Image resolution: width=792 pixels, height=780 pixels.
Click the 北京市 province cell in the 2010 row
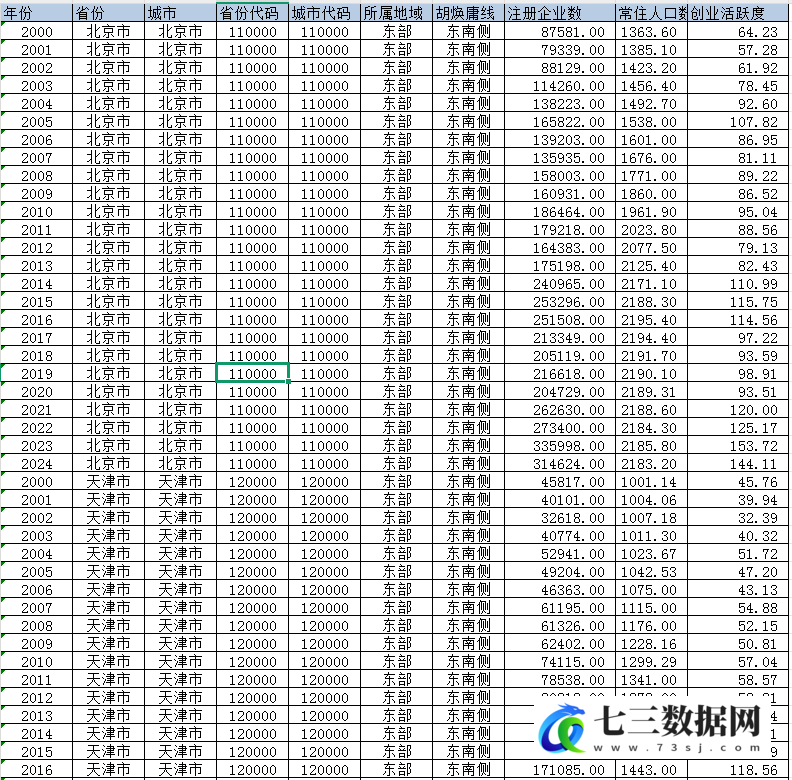109,212
